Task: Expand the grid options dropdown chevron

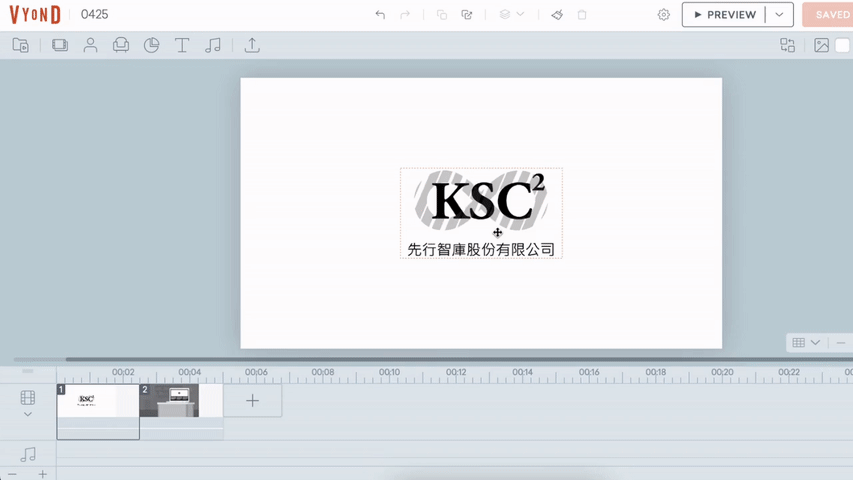Action: coord(815,342)
